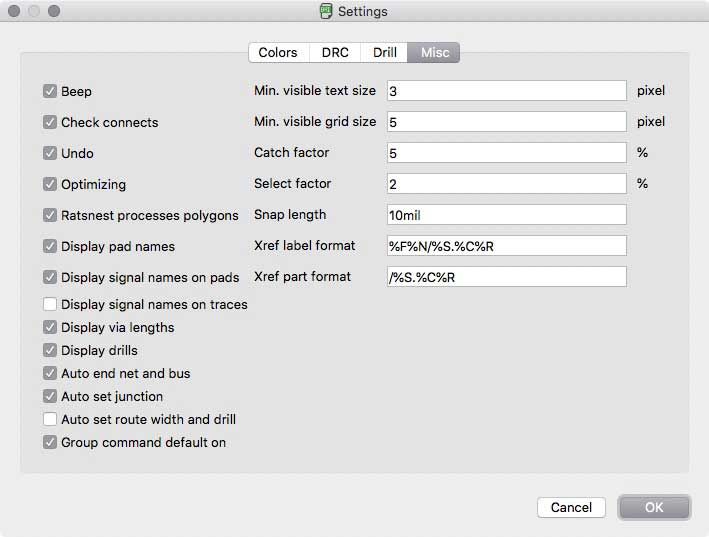Select the Drill tab
The image size is (709, 537).
click(x=384, y=52)
